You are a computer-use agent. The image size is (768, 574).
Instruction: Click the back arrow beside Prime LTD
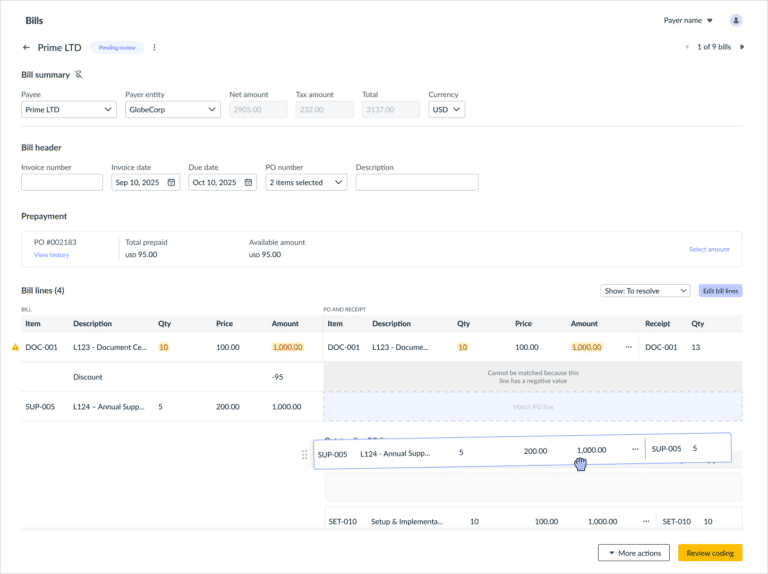pos(27,47)
